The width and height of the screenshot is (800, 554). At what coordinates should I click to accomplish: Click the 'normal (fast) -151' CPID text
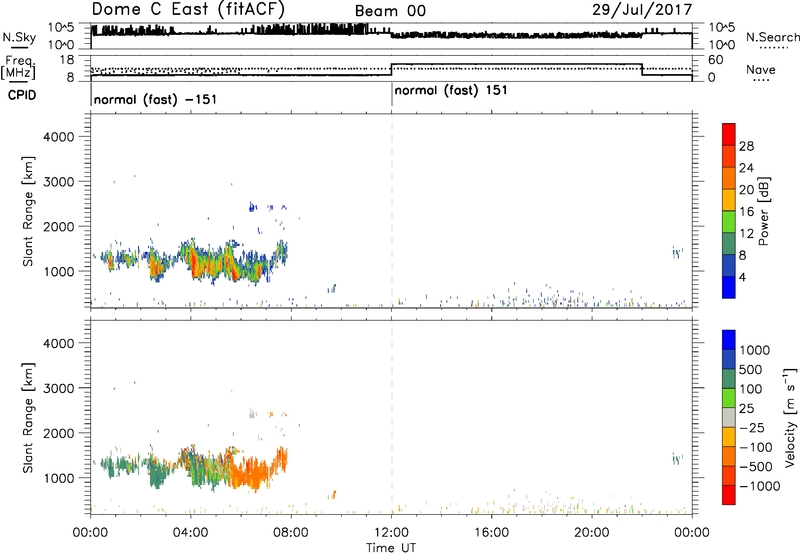[x=156, y=99]
